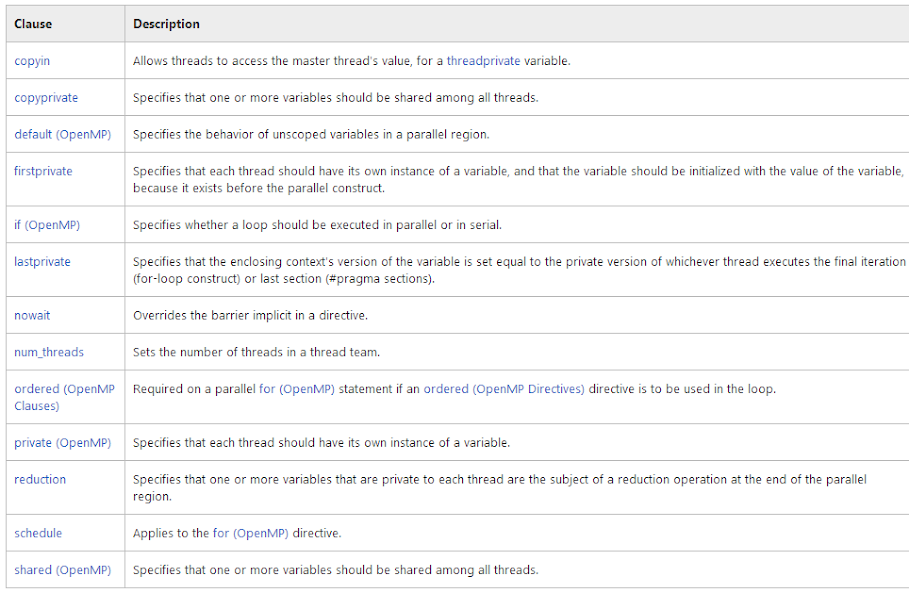Viewport: 909px width, 593px height.
Task: Open for (OpenMP) link in ordered row
Action: (x=297, y=389)
